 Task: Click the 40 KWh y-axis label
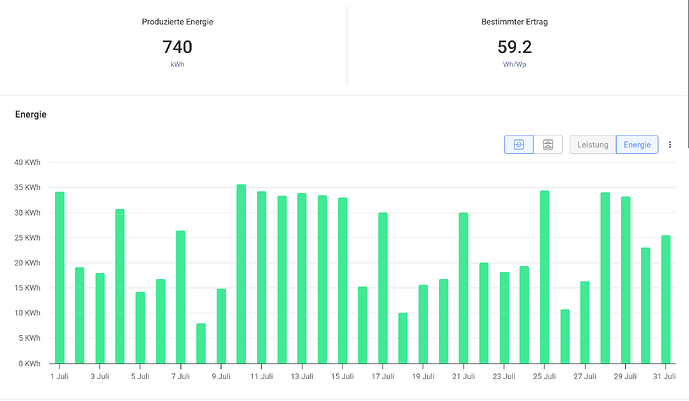[27, 163]
